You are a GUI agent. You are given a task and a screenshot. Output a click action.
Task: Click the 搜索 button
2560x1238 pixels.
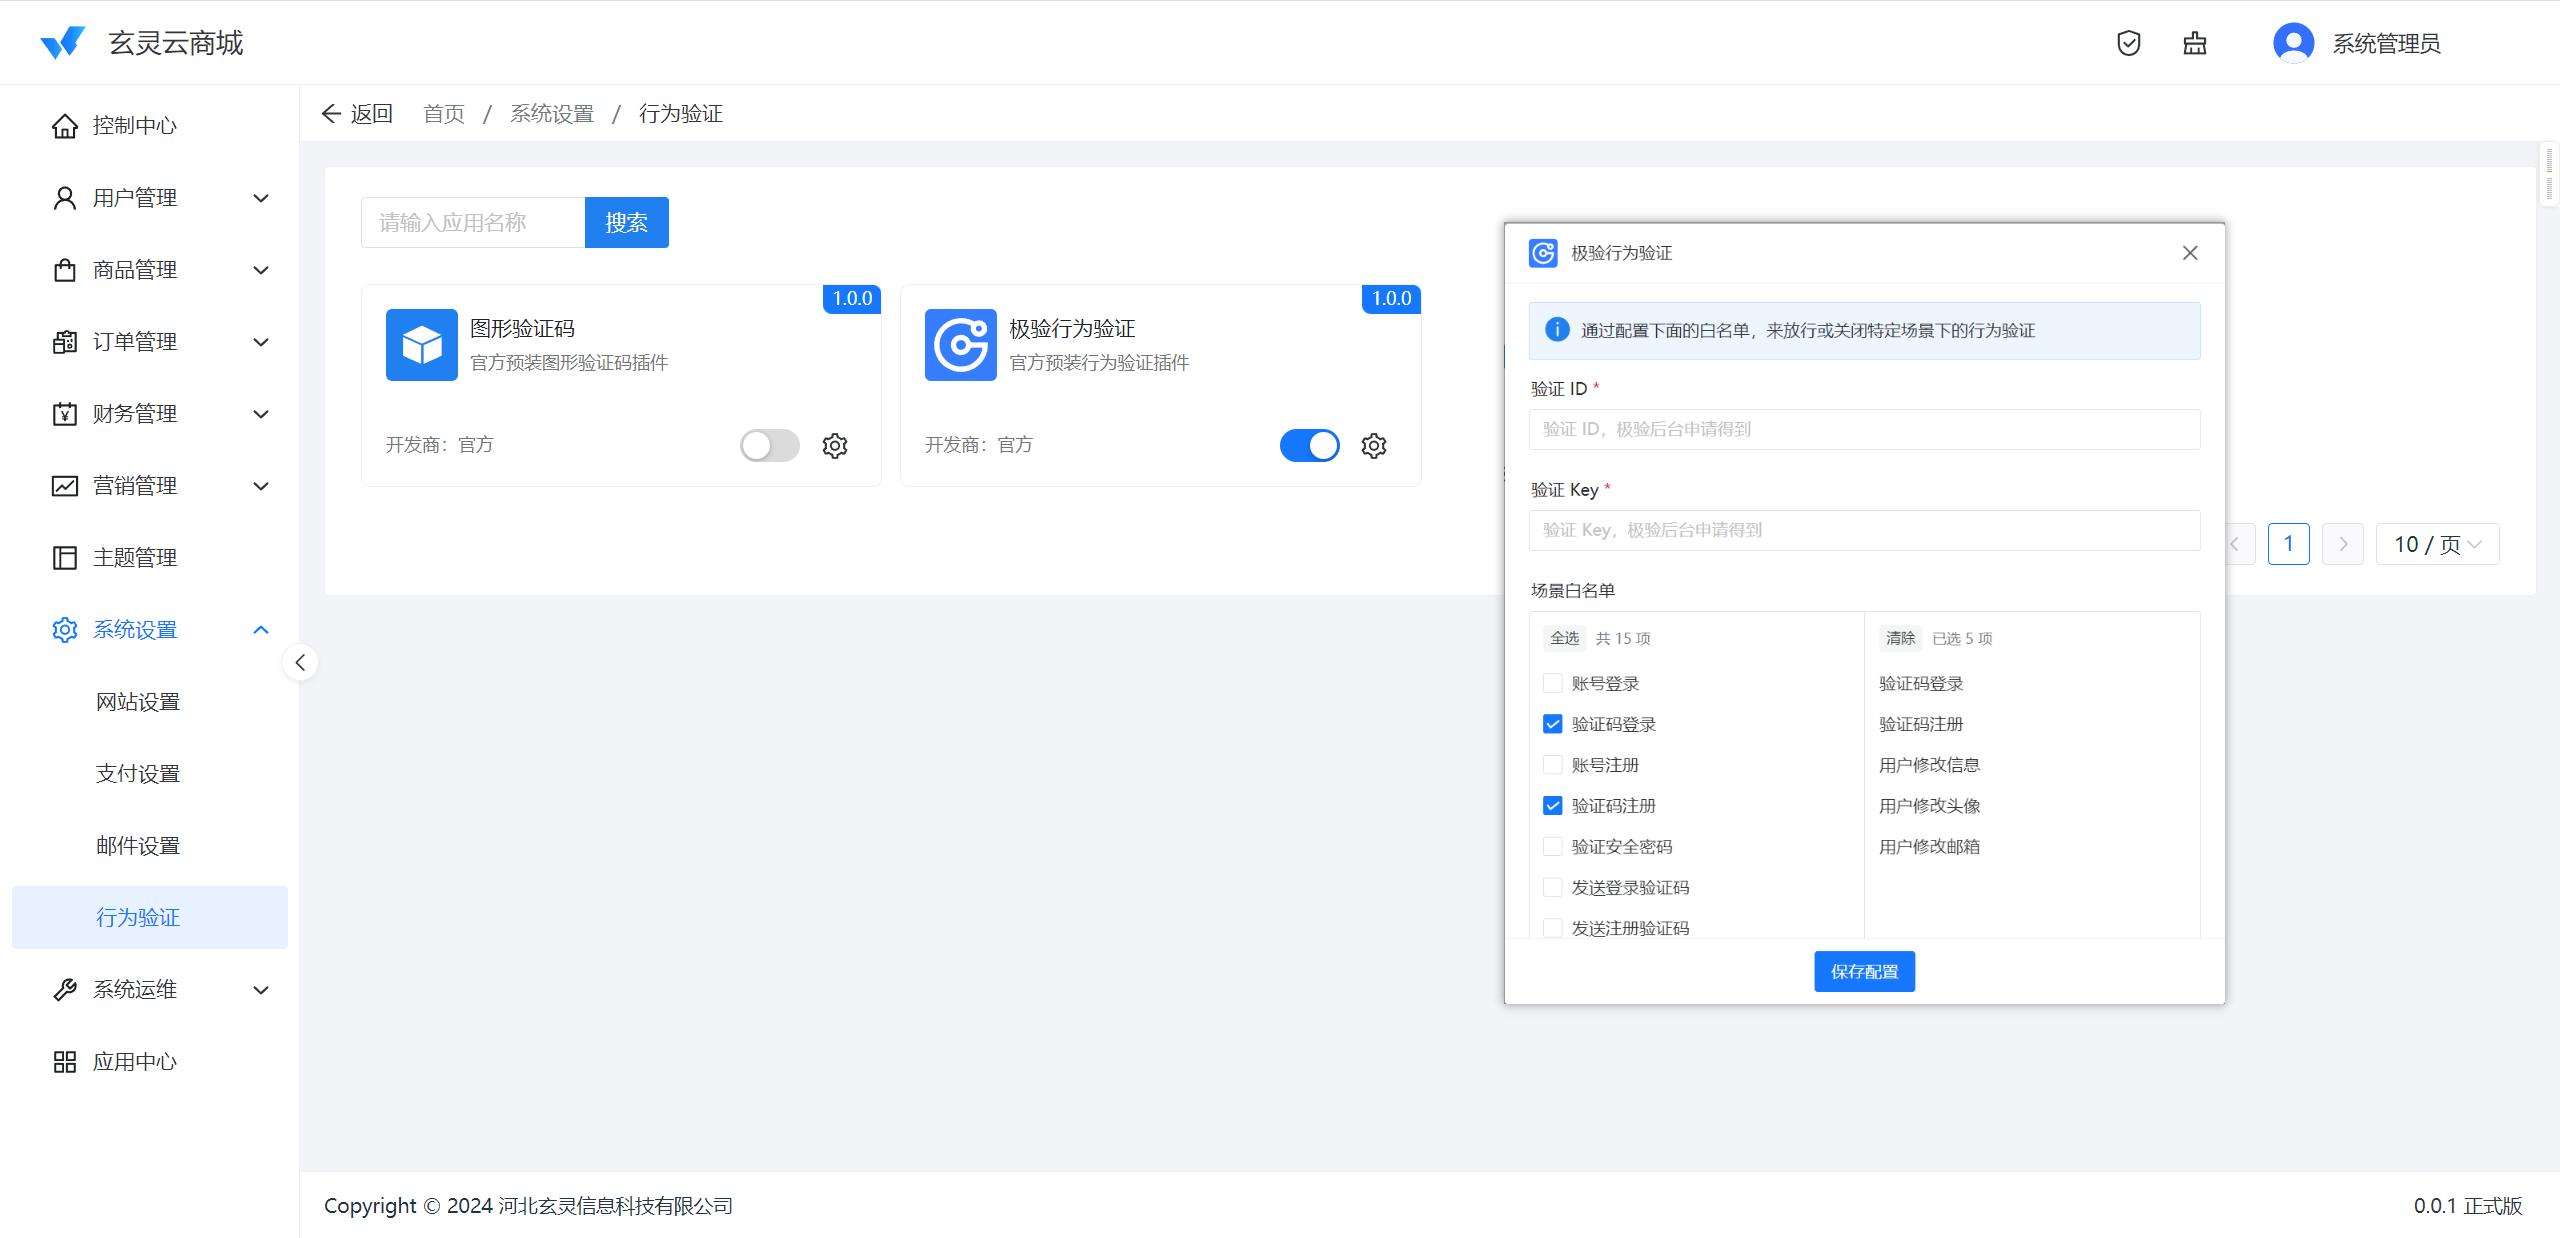click(x=626, y=222)
